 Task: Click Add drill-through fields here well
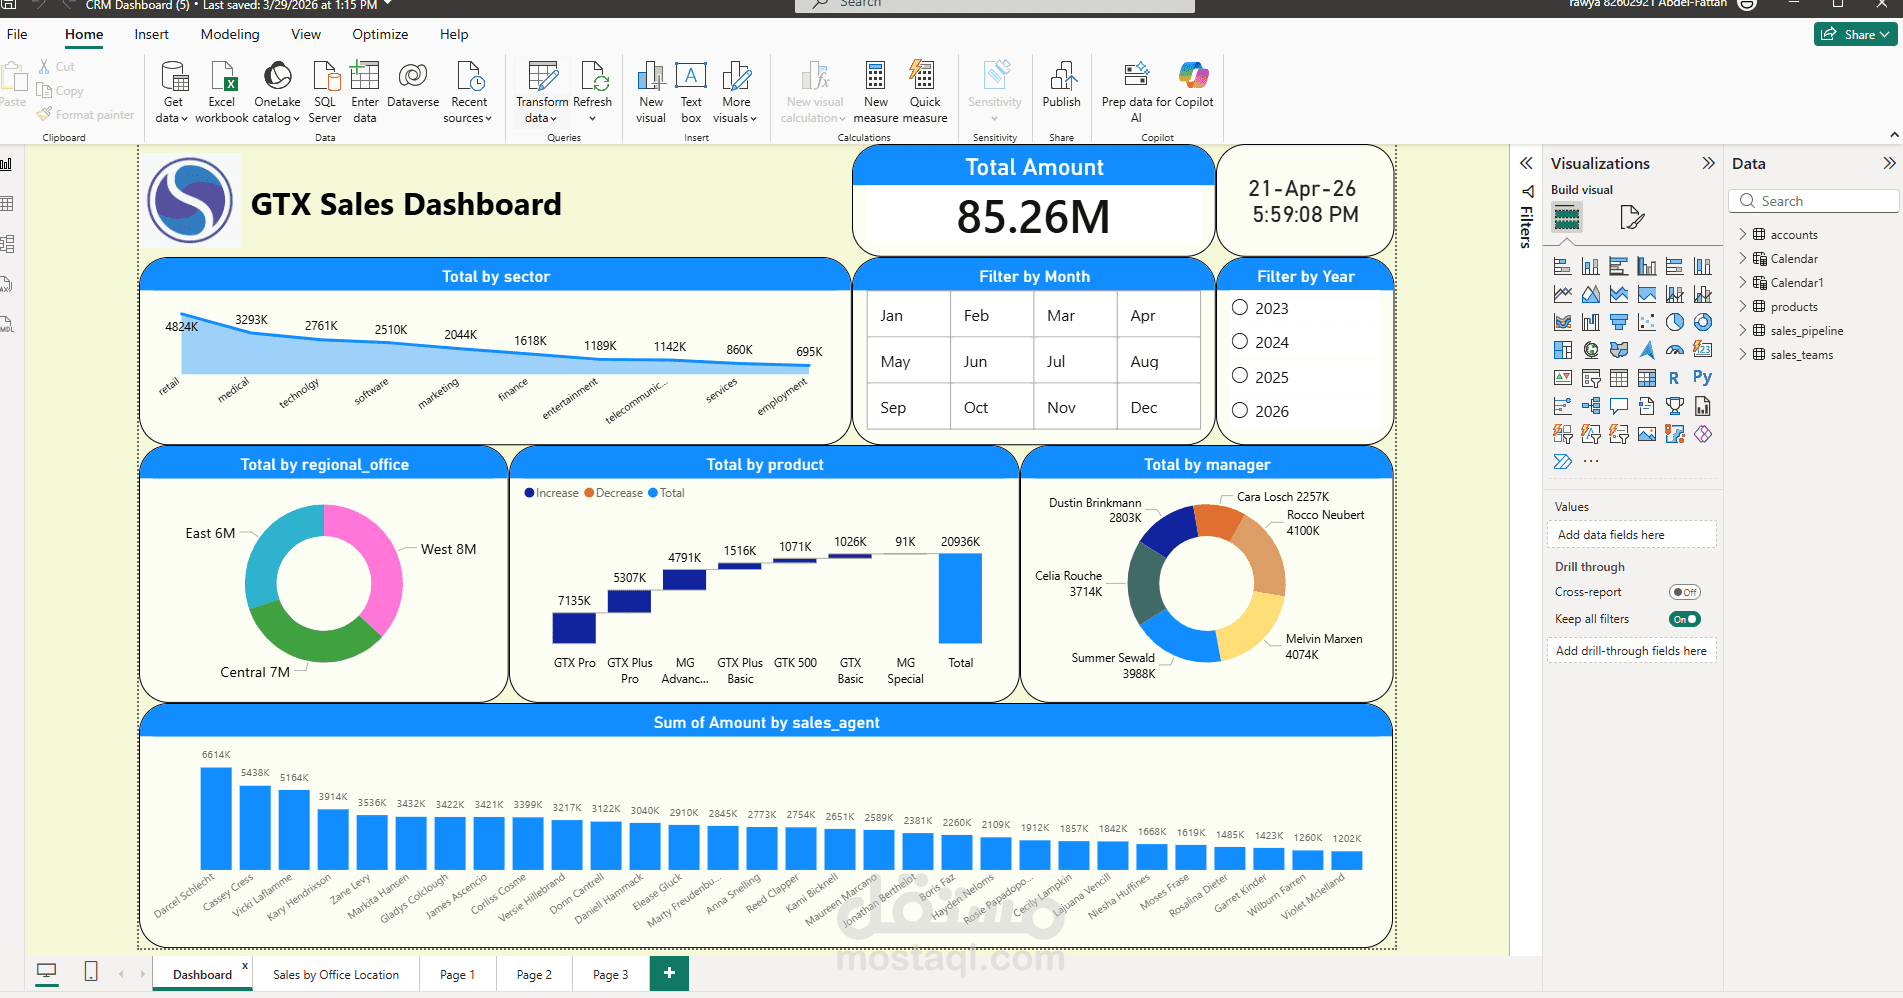click(1632, 651)
